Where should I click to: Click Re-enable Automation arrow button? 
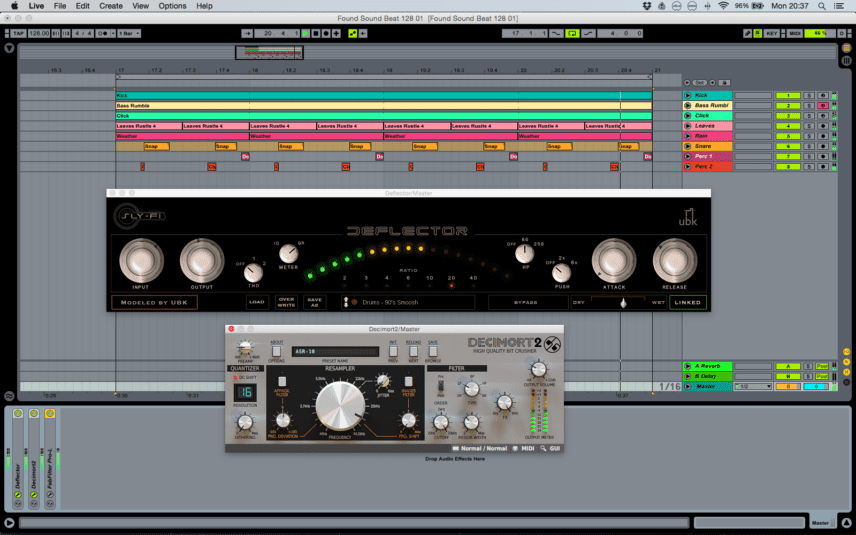(362, 33)
